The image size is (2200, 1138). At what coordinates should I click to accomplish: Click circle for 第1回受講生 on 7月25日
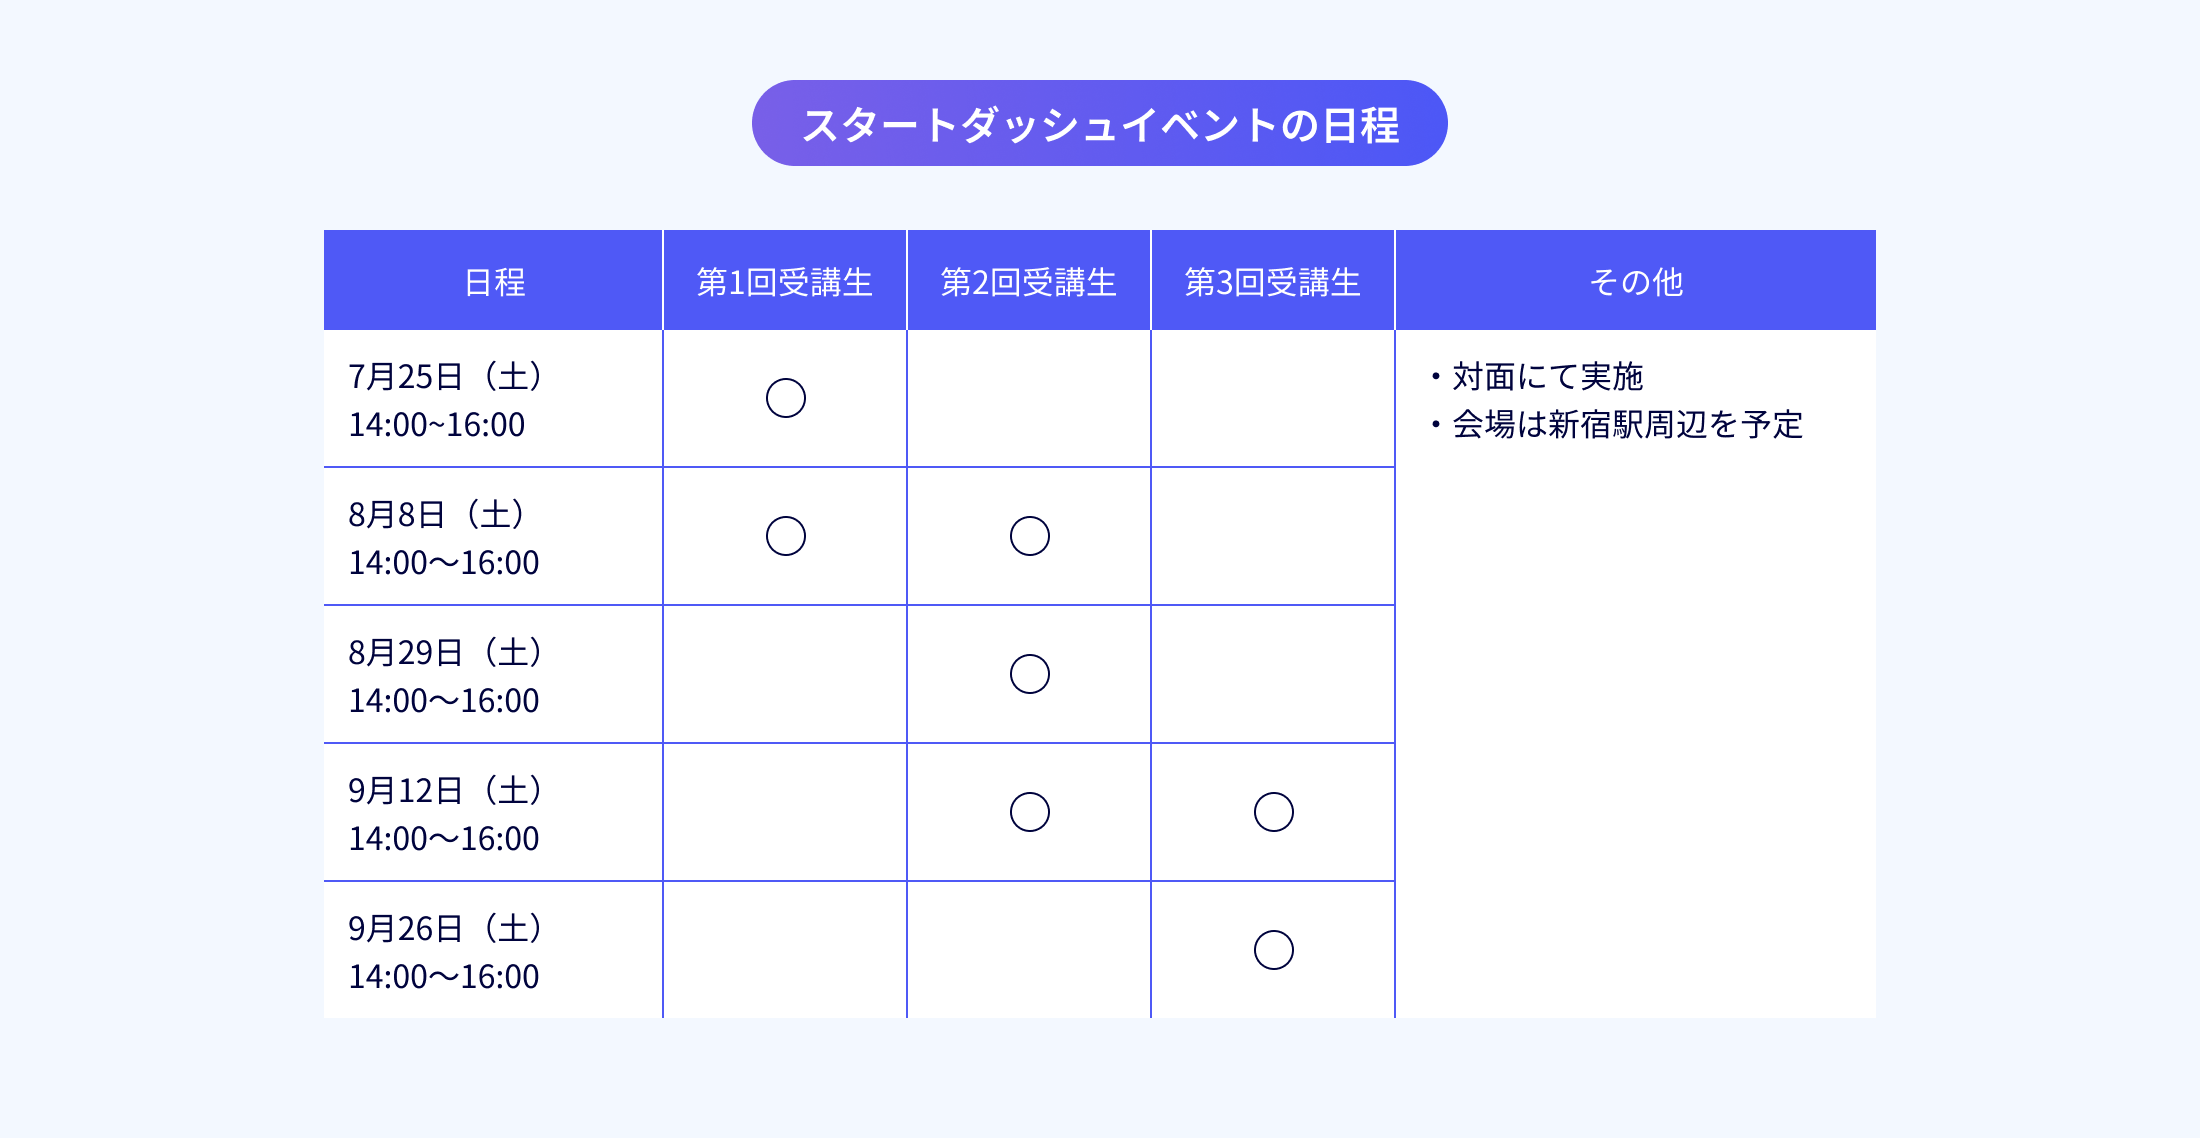(x=786, y=398)
